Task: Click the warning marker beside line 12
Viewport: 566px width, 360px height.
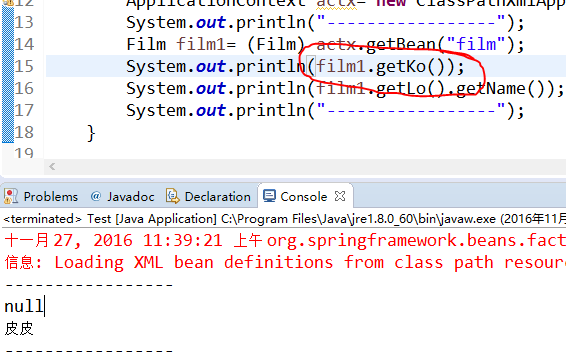Action: [8, 3]
